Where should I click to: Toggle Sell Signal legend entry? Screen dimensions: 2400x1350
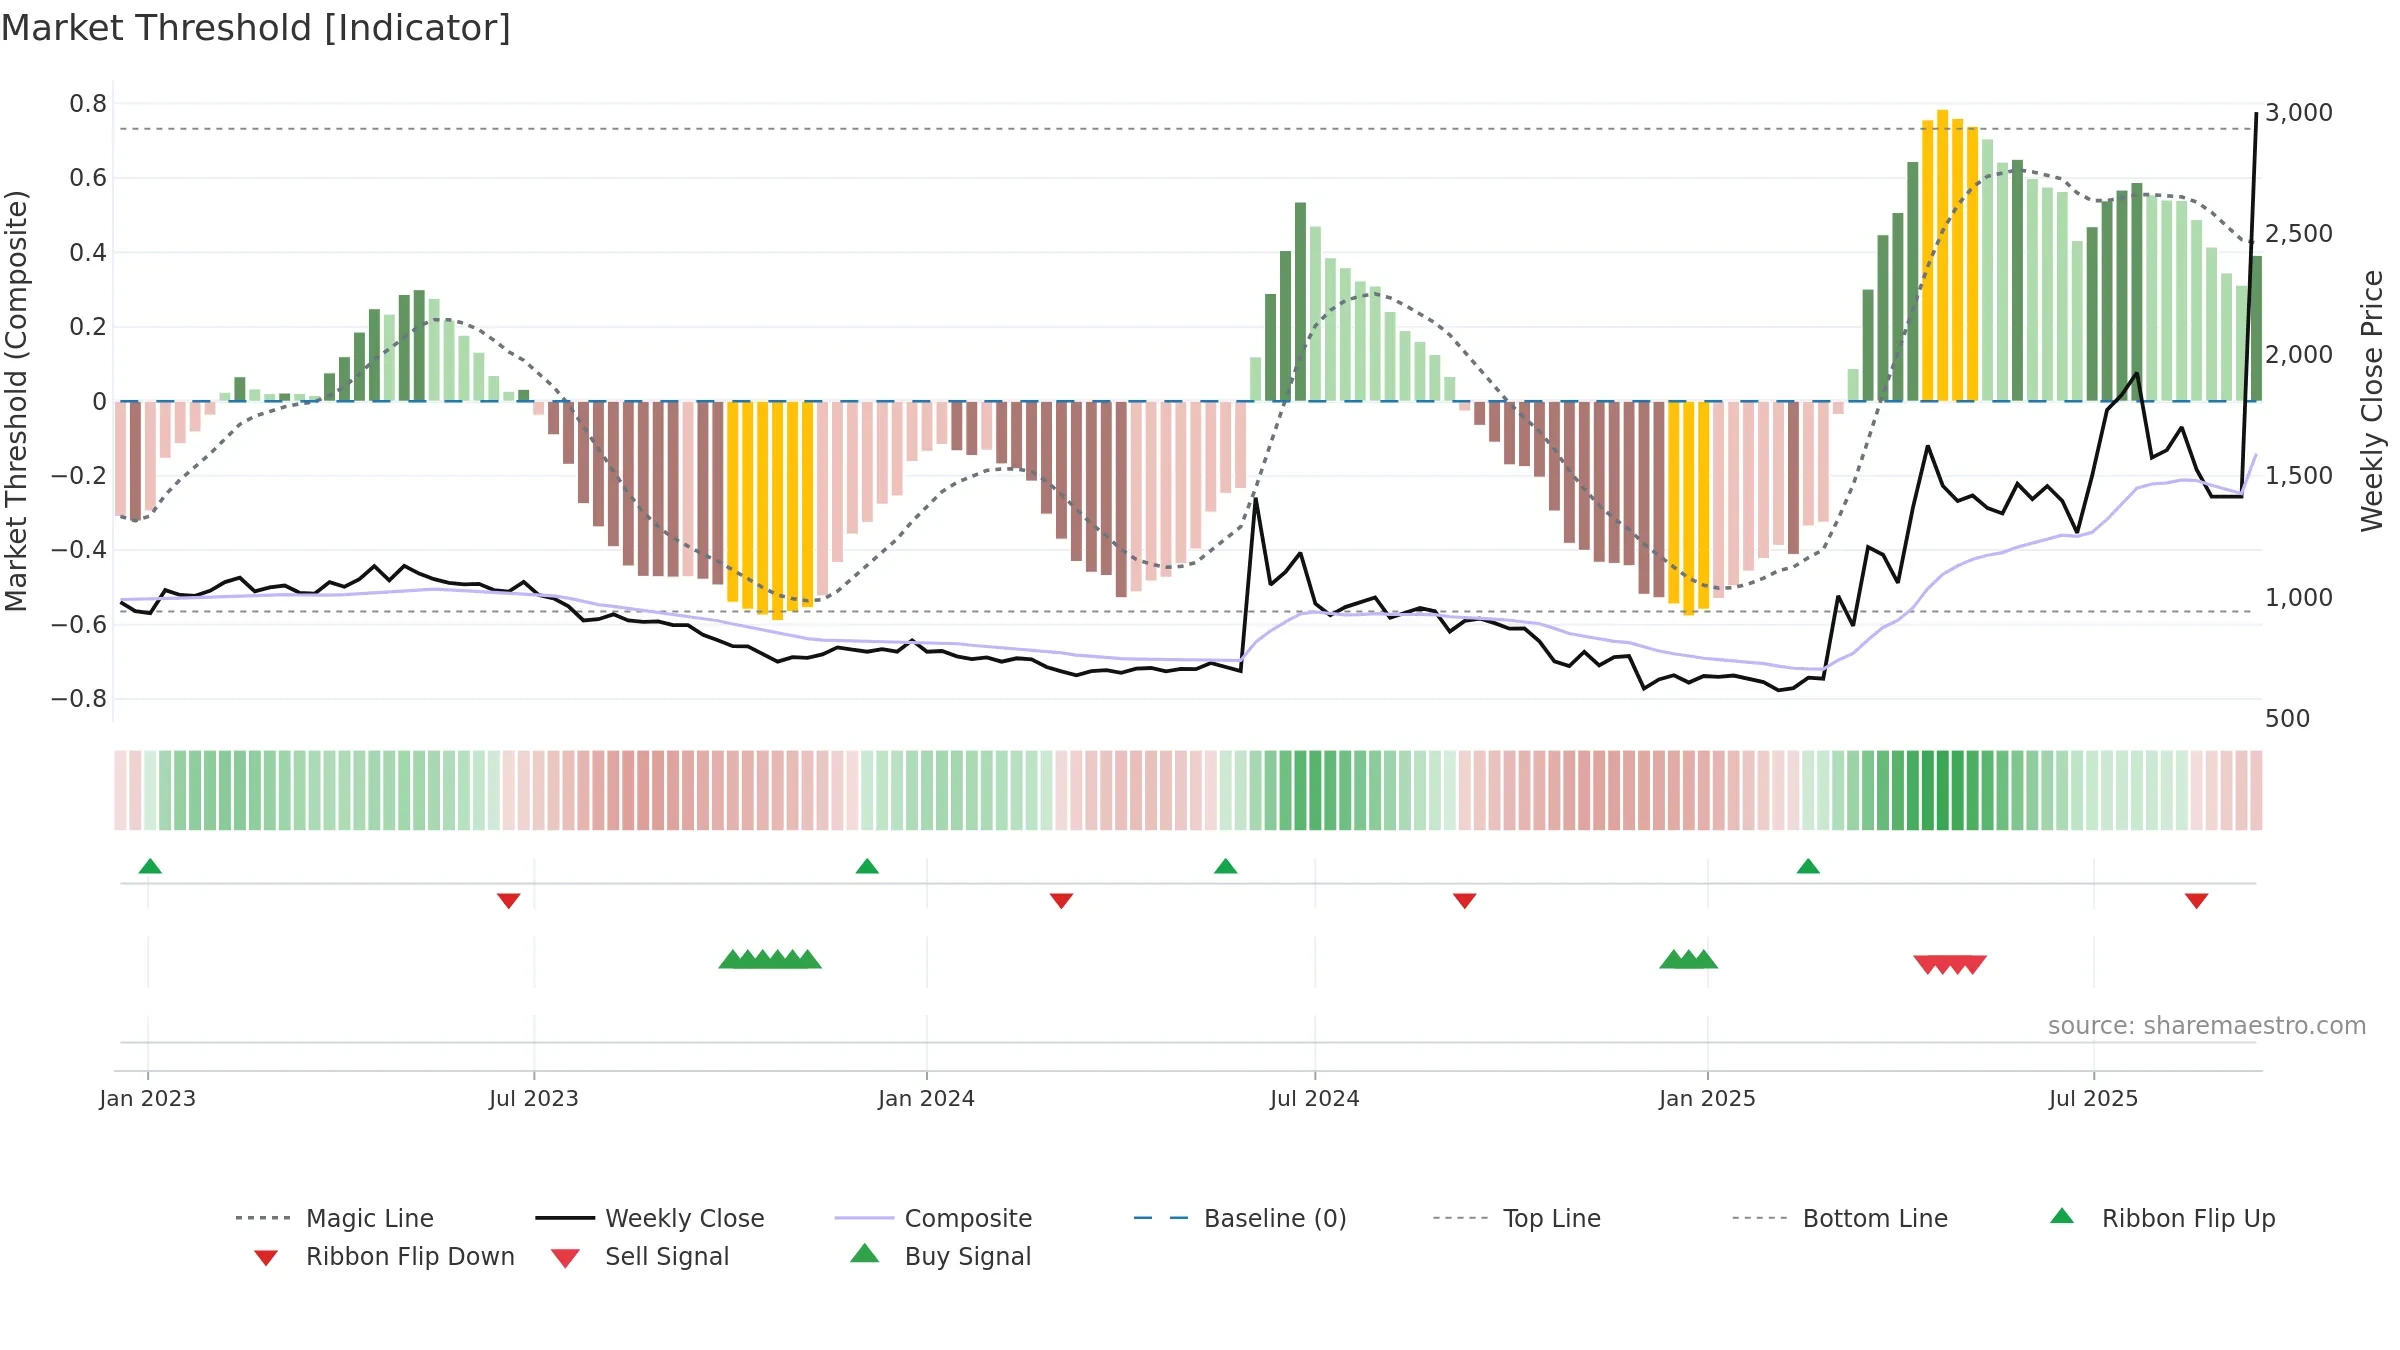tap(640, 1256)
